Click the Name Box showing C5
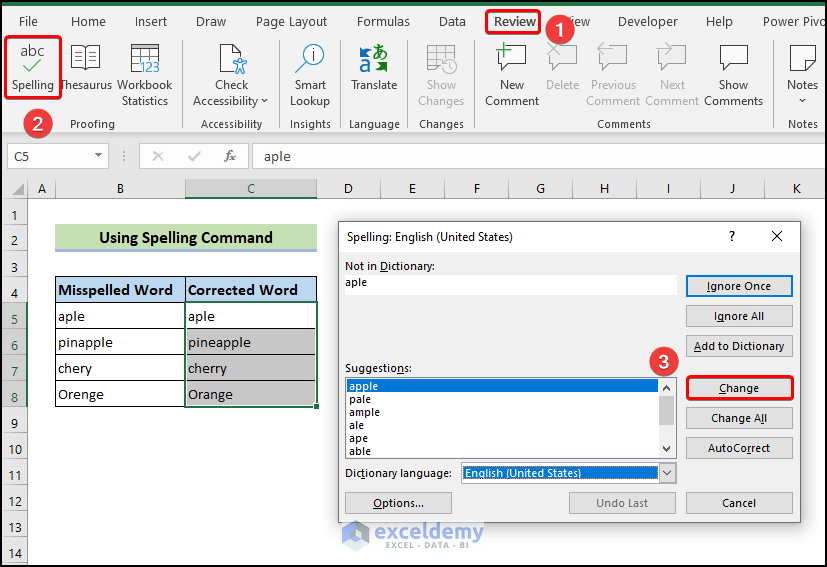The image size is (827, 567). coord(51,156)
